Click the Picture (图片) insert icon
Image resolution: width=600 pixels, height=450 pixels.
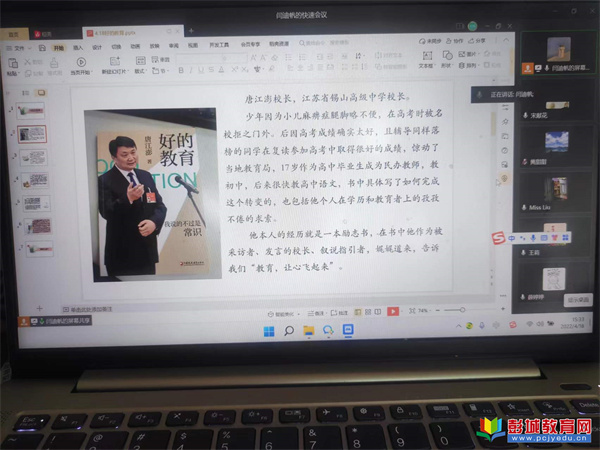coord(462,54)
